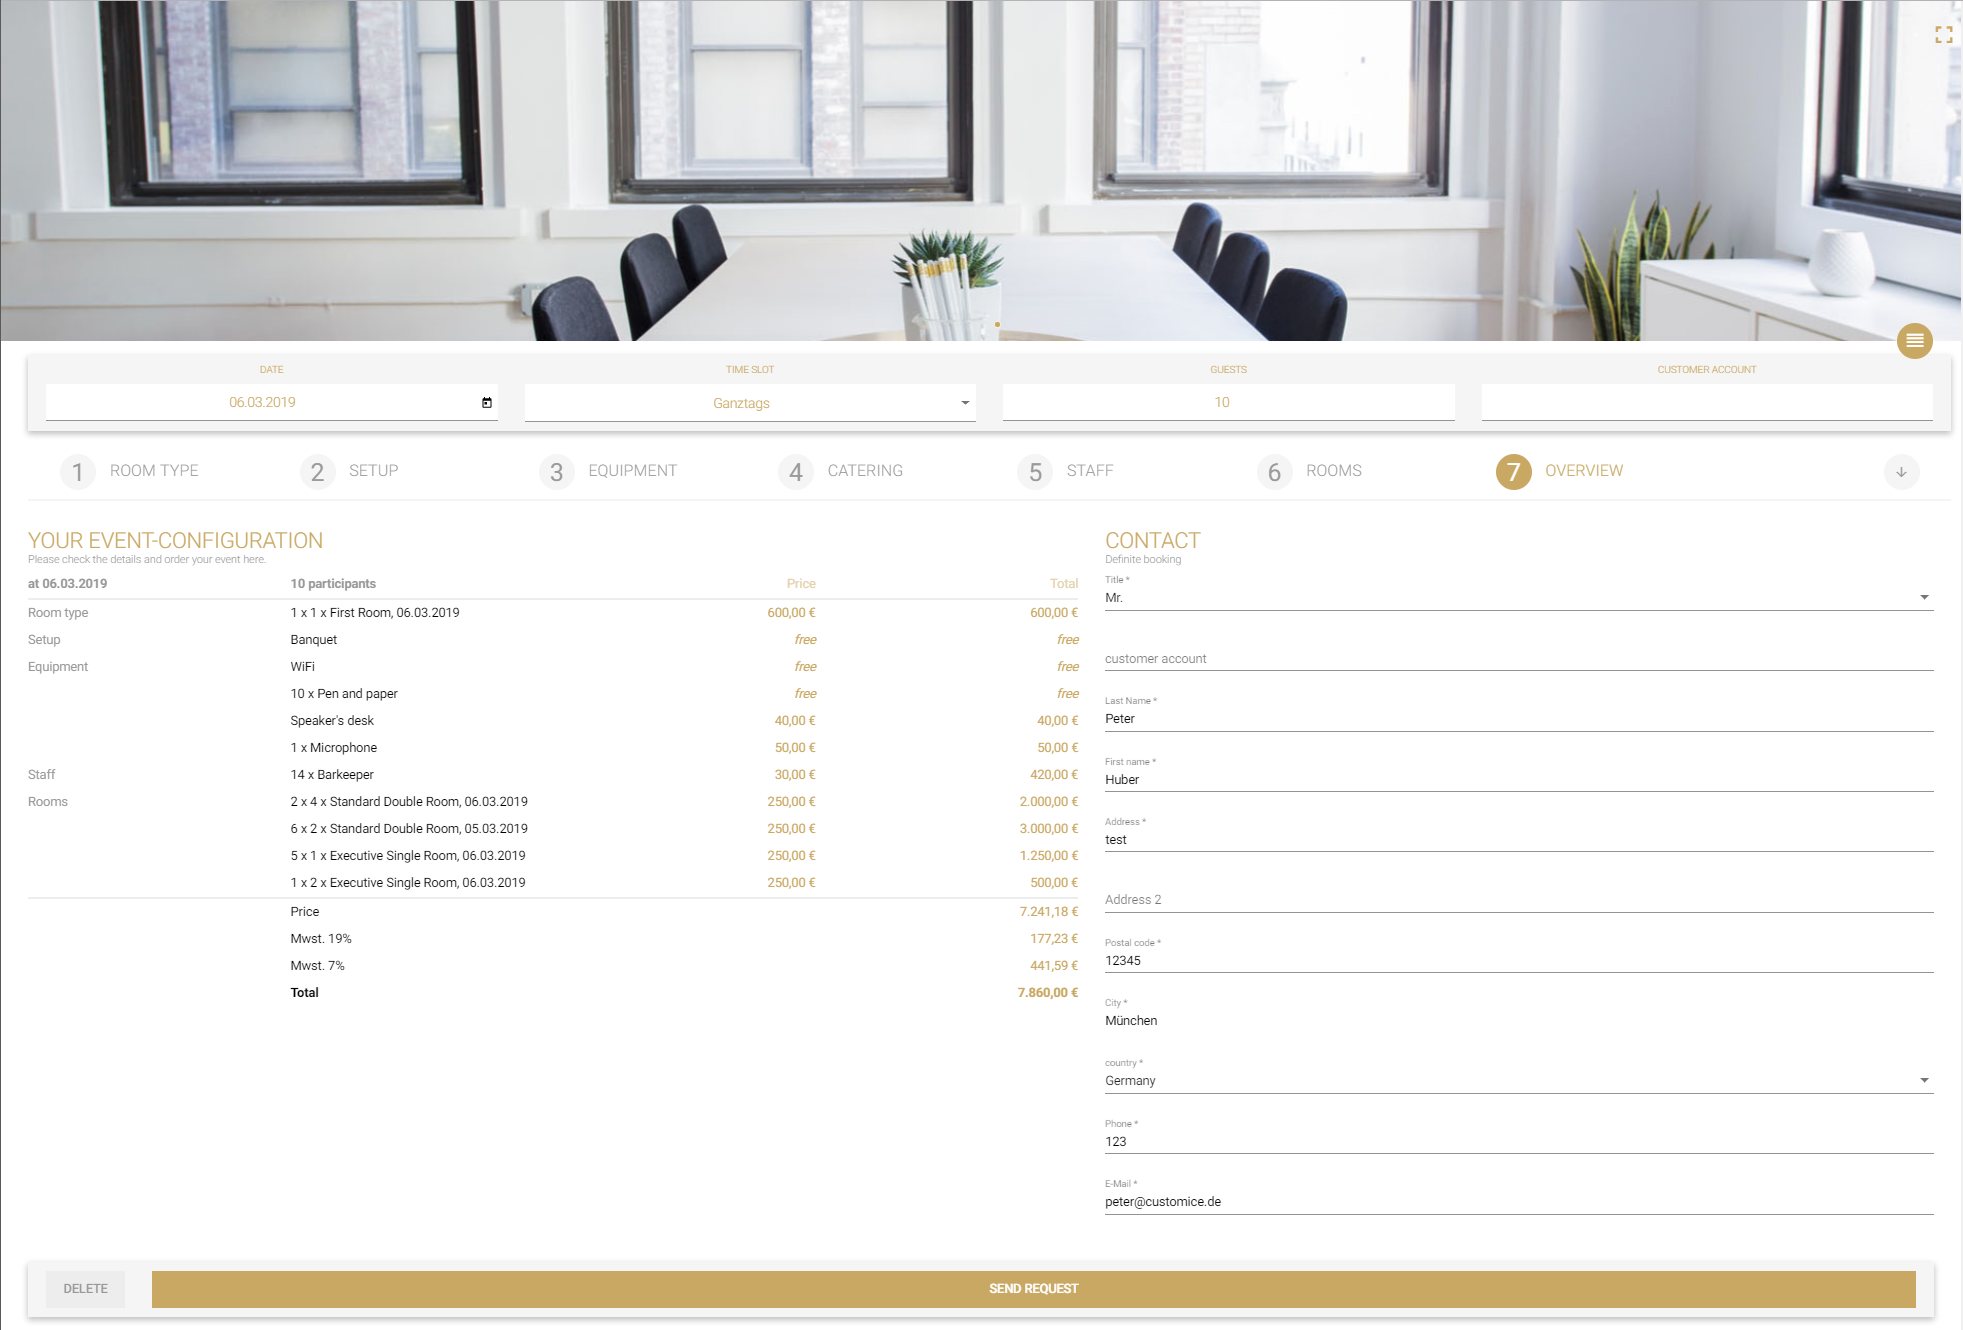Click the empty Customer Account field at top

point(1706,403)
